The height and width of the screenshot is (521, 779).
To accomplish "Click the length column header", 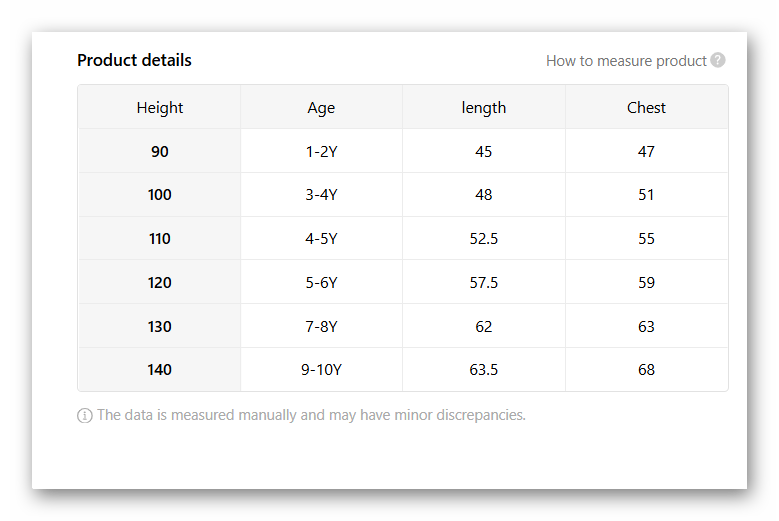I will 484,108.
